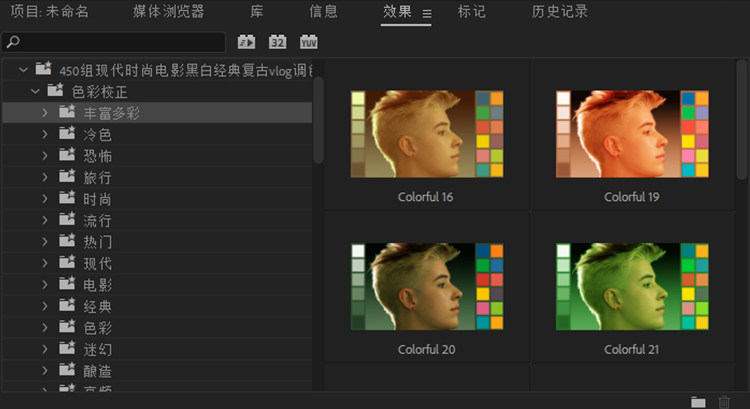Click the 经典 preset folder icon
Image resolution: width=750 pixels, height=409 pixels.
point(67,306)
